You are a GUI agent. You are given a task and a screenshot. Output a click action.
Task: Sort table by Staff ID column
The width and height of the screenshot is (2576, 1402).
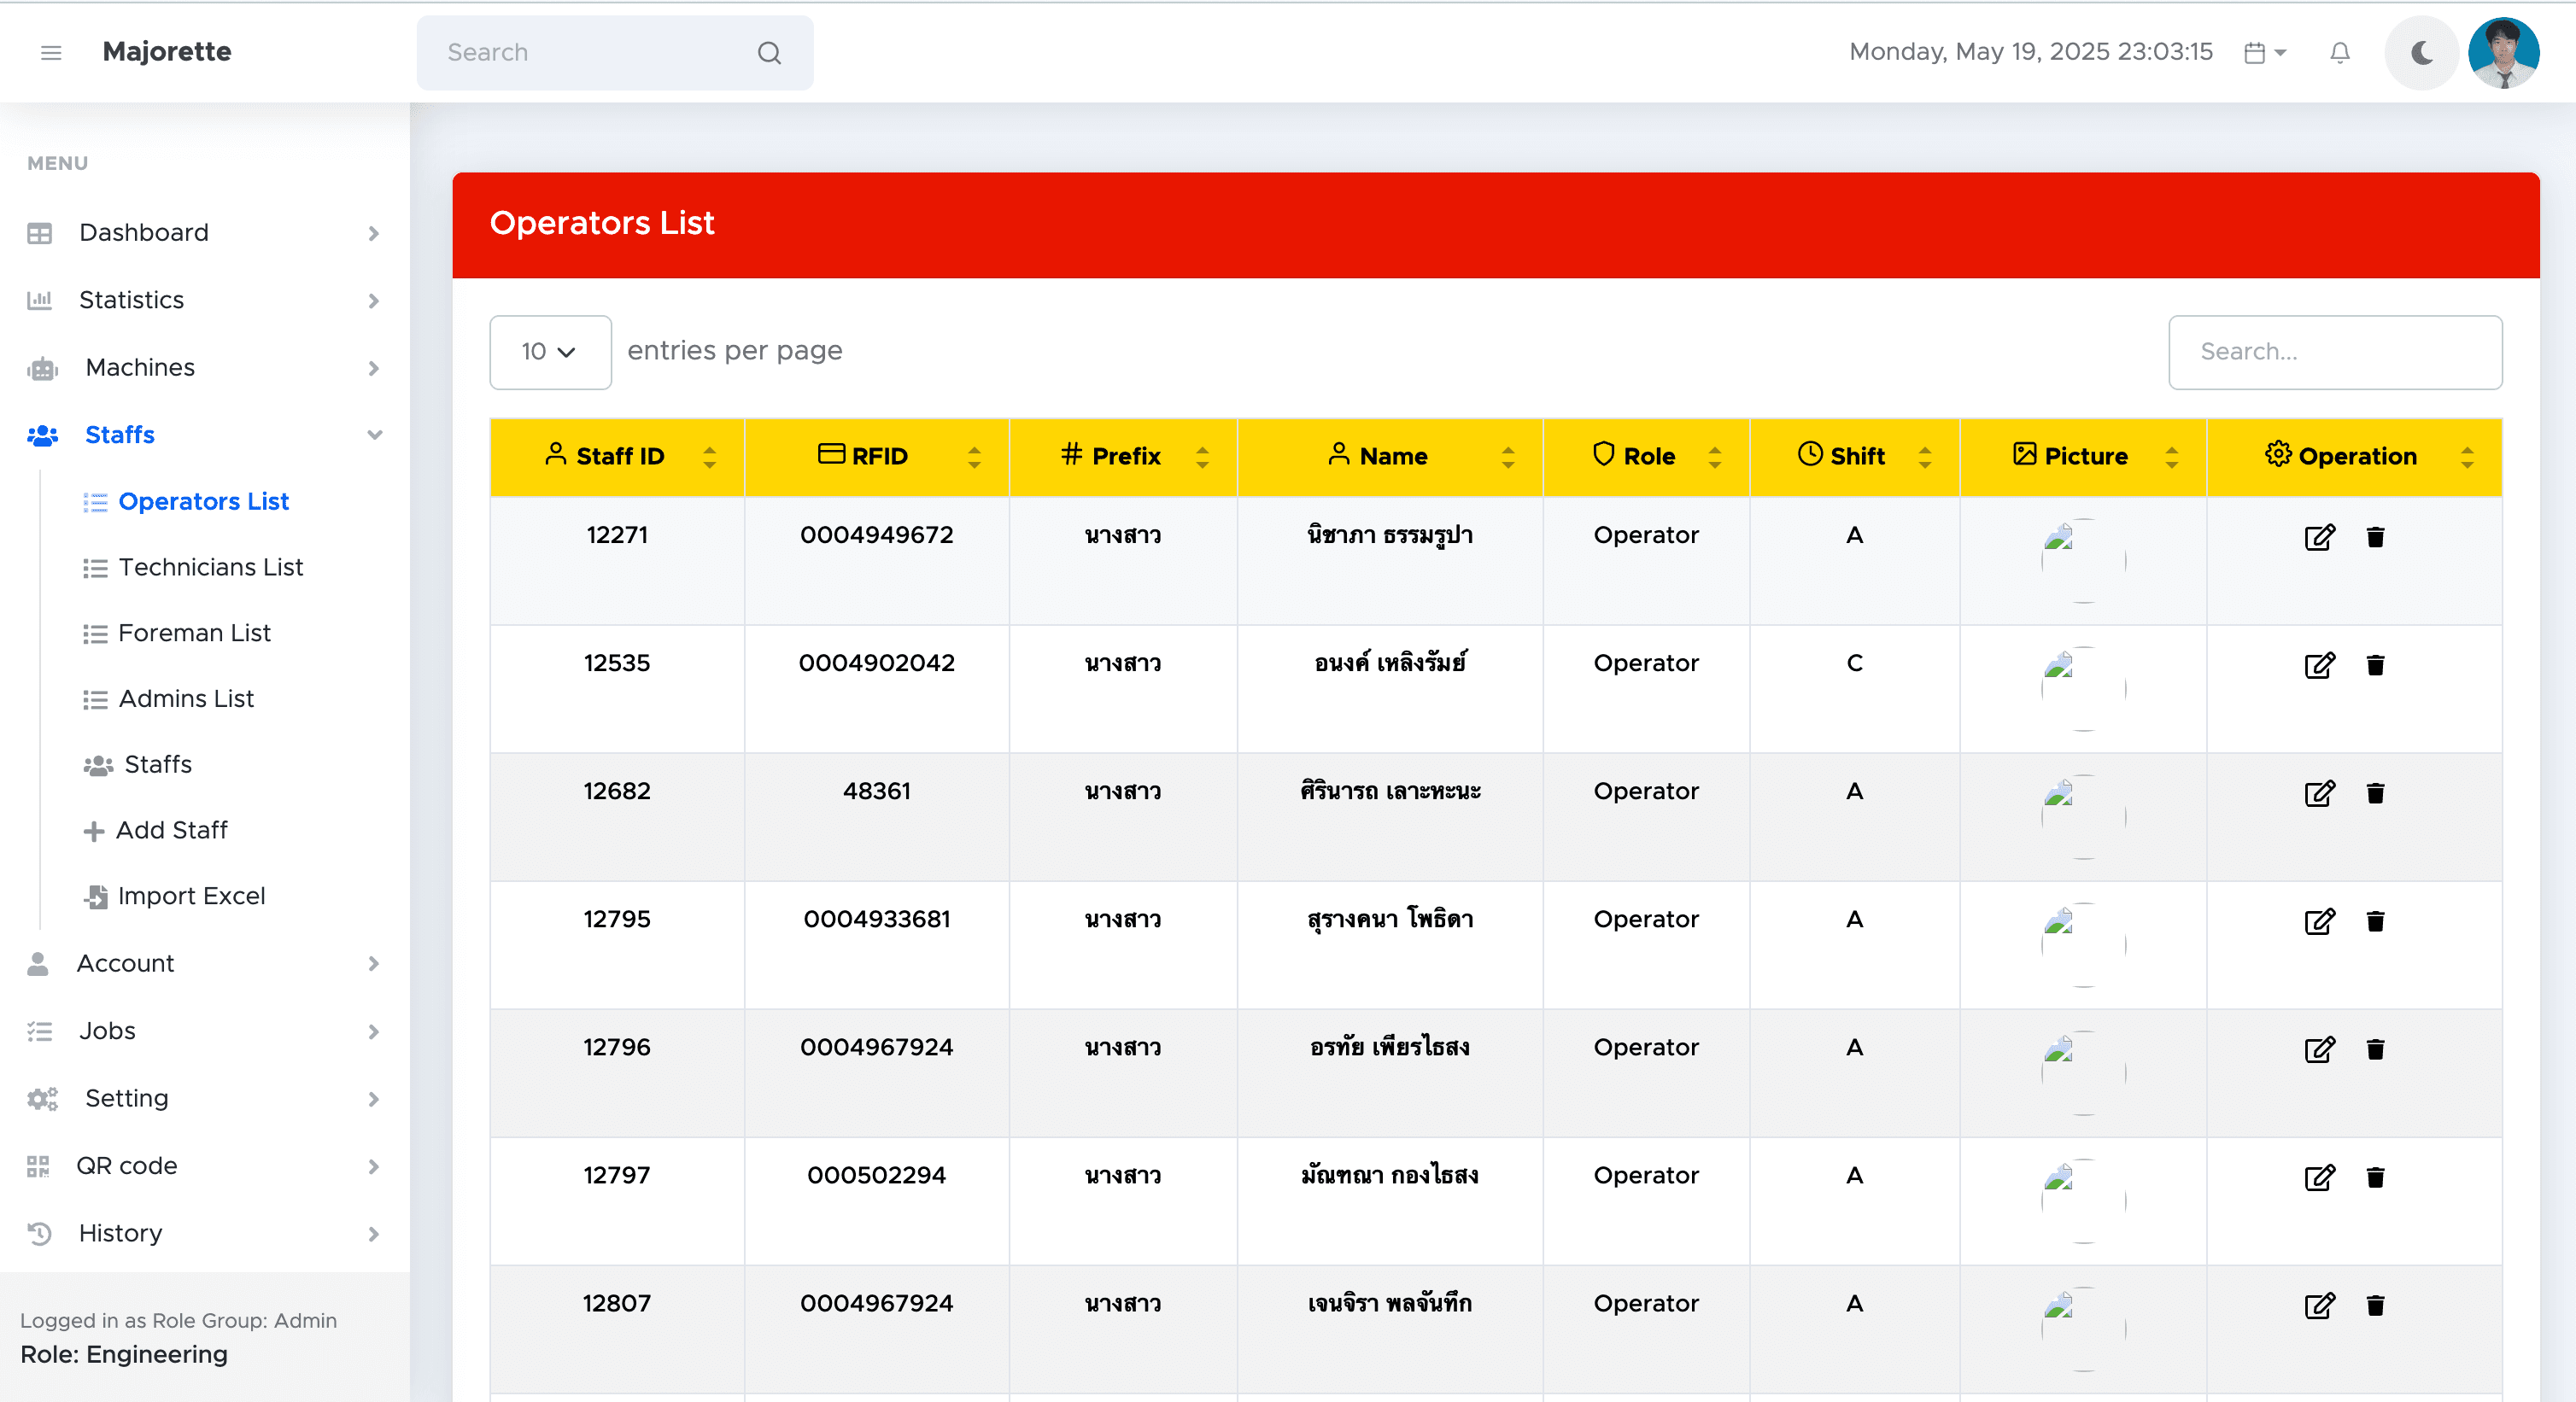618,456
